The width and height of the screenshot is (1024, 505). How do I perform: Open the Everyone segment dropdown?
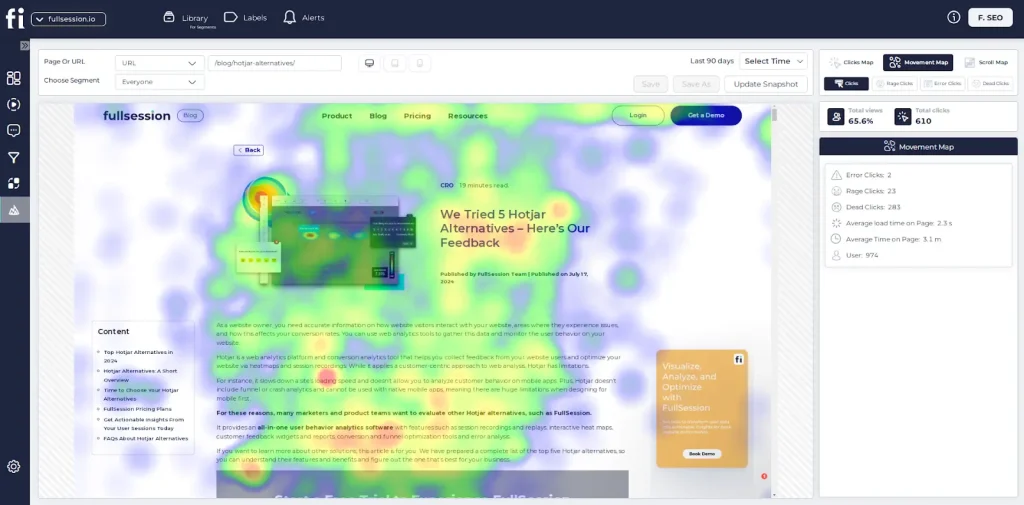click(159, 82)
